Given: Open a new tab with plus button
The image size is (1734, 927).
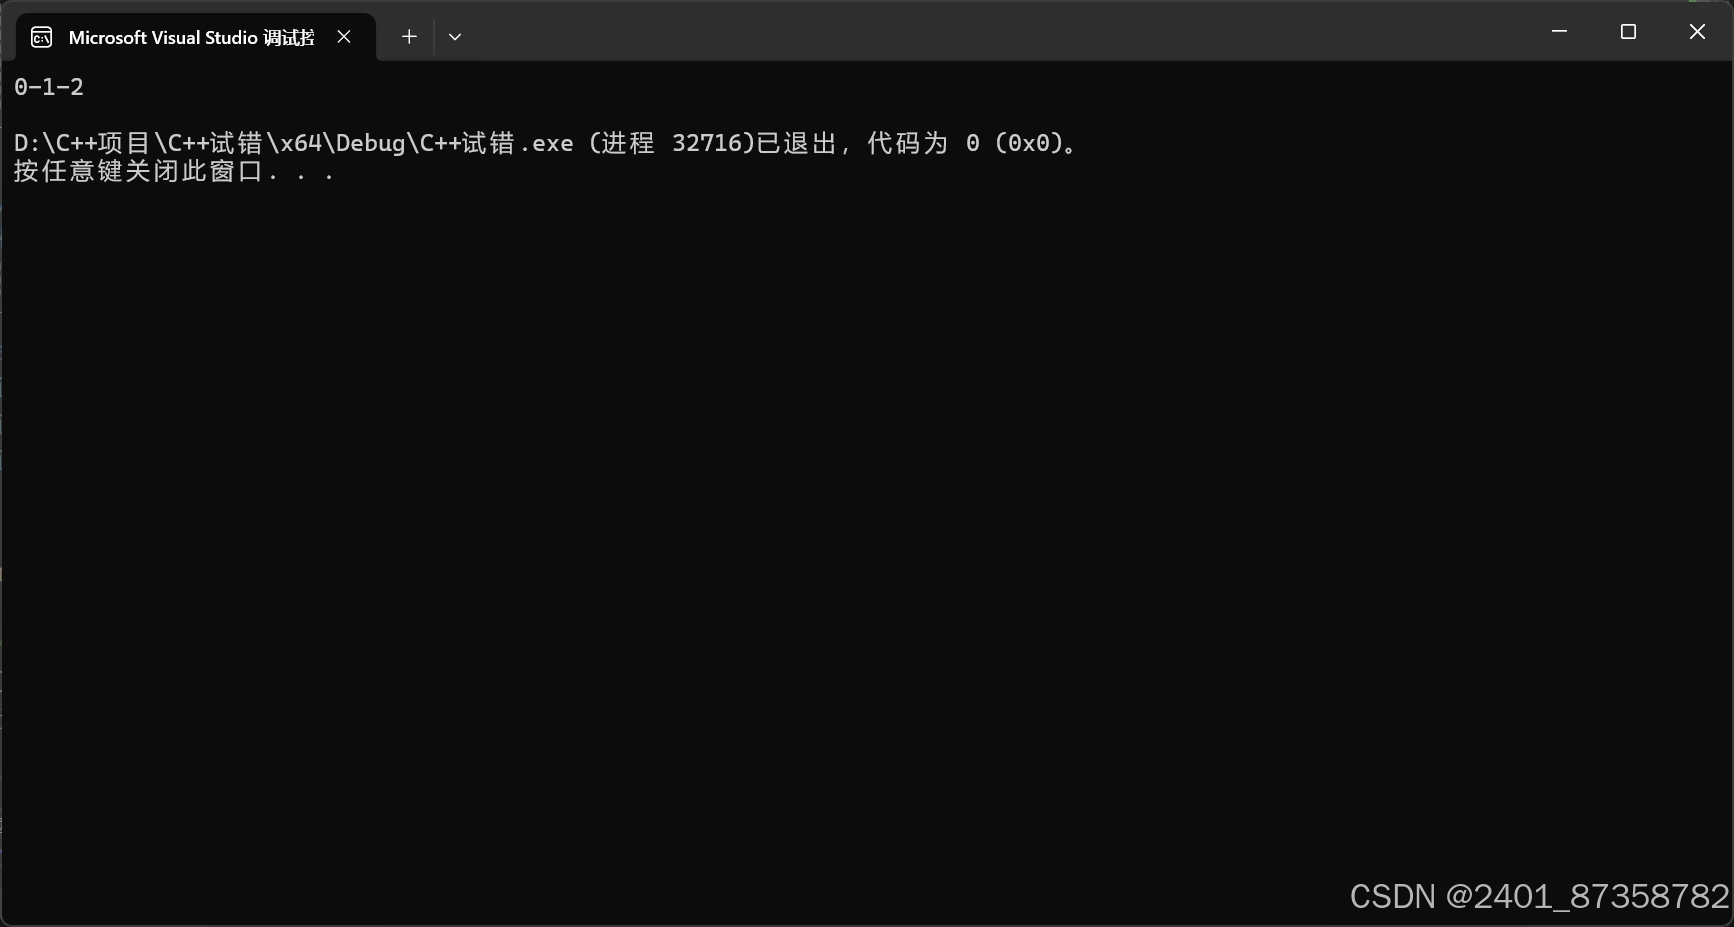Looking at the screenshot, I should (x=409, y=37).
